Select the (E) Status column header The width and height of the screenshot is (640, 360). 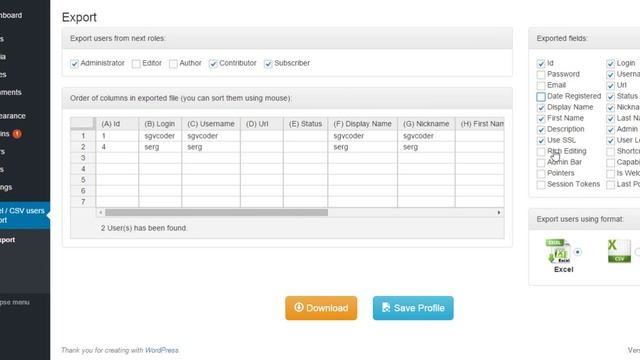pos(305,124)
